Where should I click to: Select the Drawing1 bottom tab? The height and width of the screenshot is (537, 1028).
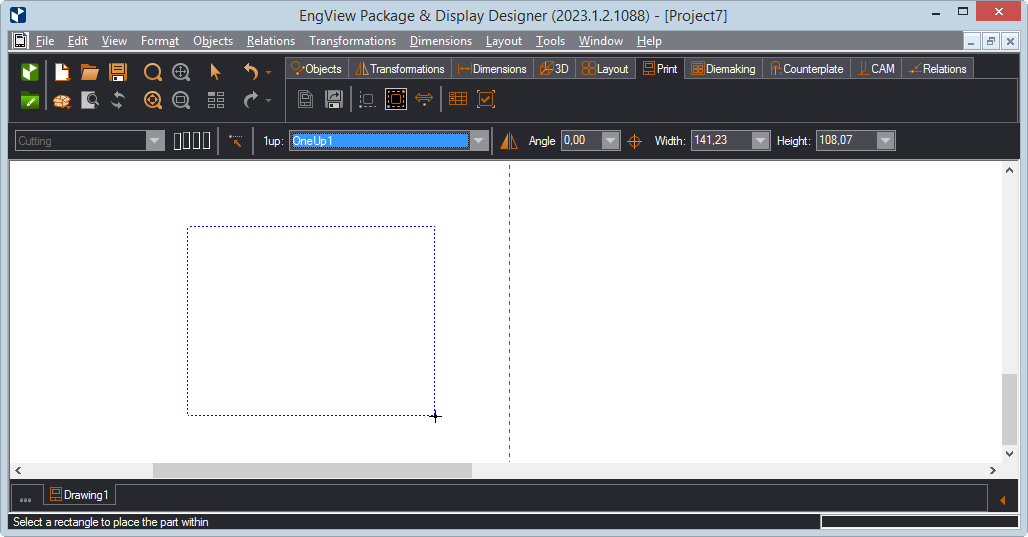click(79, 495)
